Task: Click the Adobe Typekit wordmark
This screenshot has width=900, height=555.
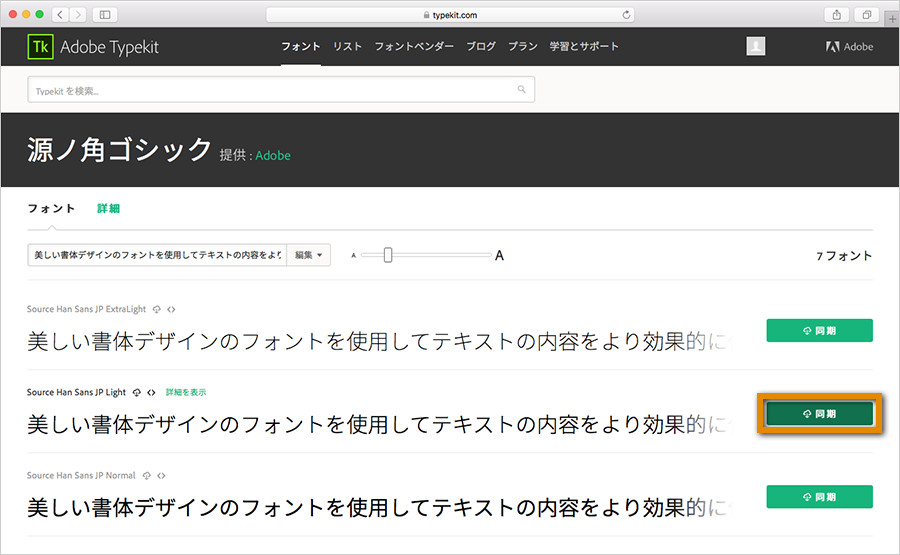Action: 109,47
